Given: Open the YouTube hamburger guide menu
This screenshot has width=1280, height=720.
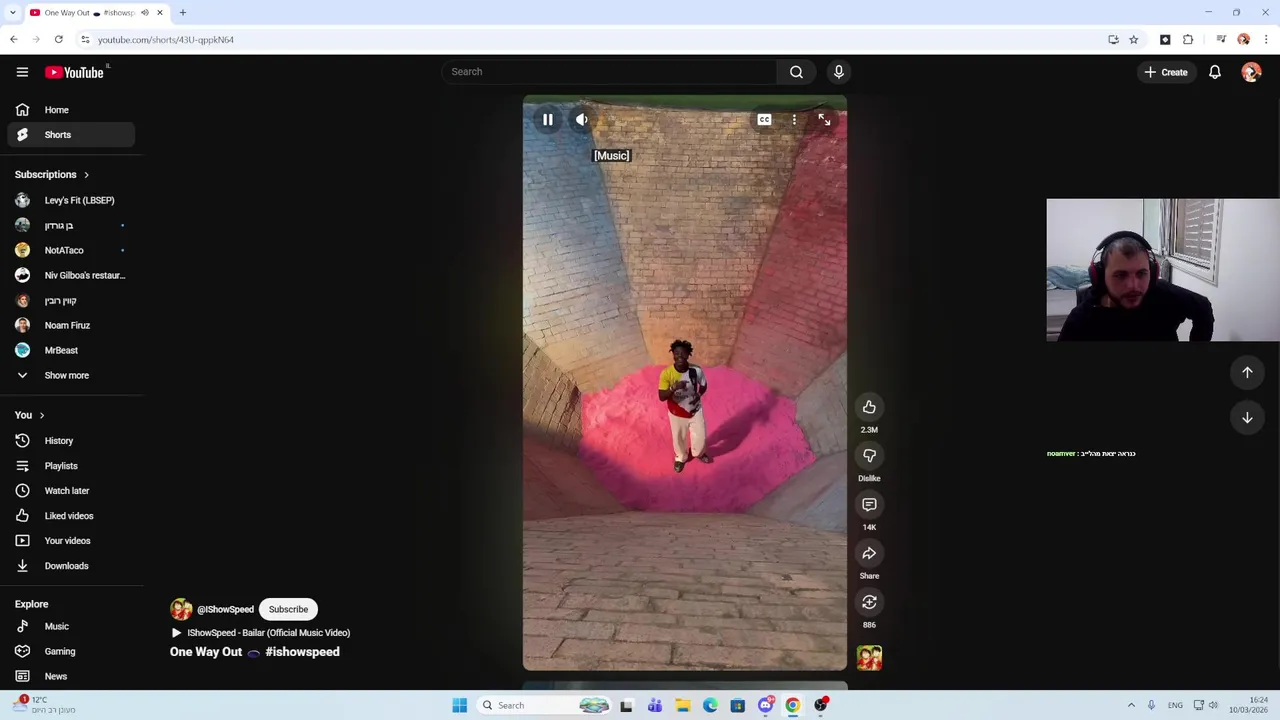Looking at the screenshot, I should pos(22,72).
